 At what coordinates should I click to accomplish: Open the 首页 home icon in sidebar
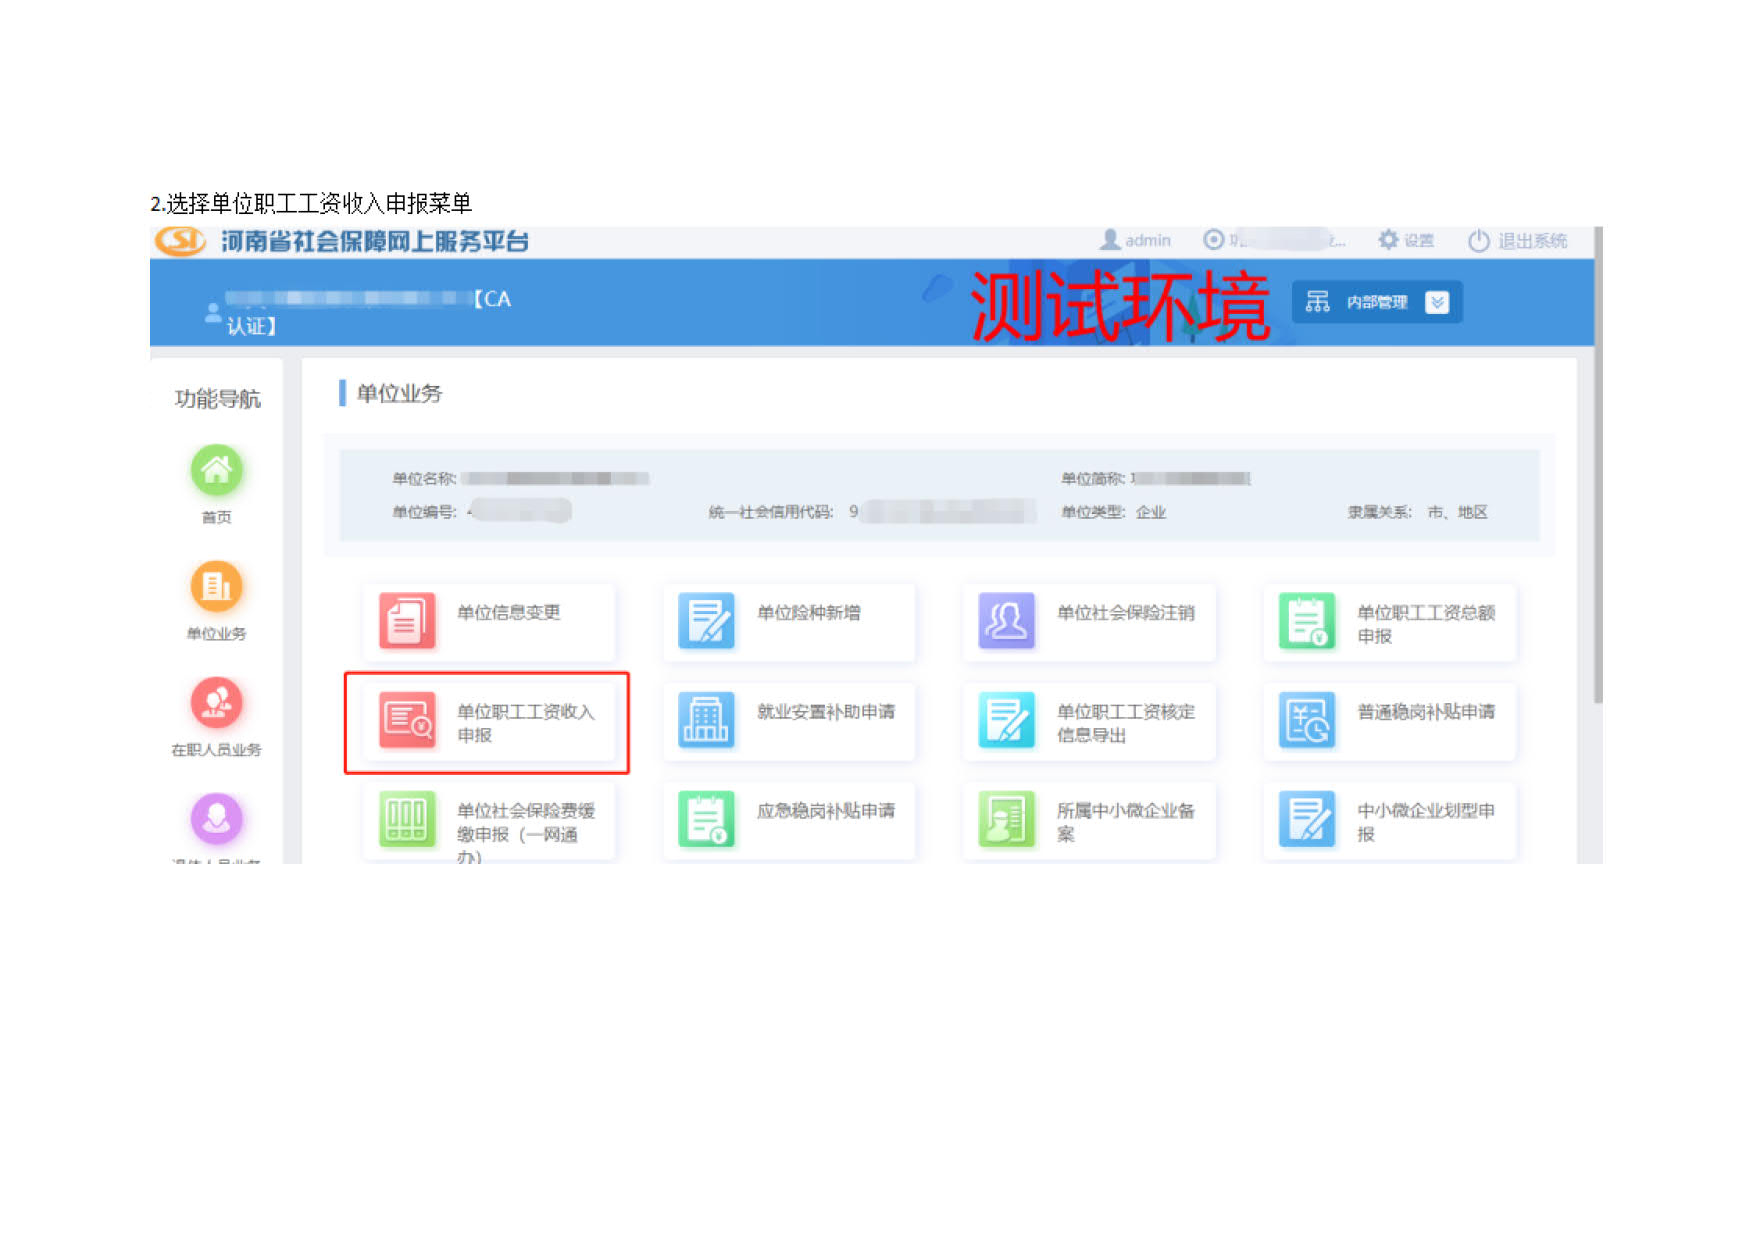coord(217,469)
